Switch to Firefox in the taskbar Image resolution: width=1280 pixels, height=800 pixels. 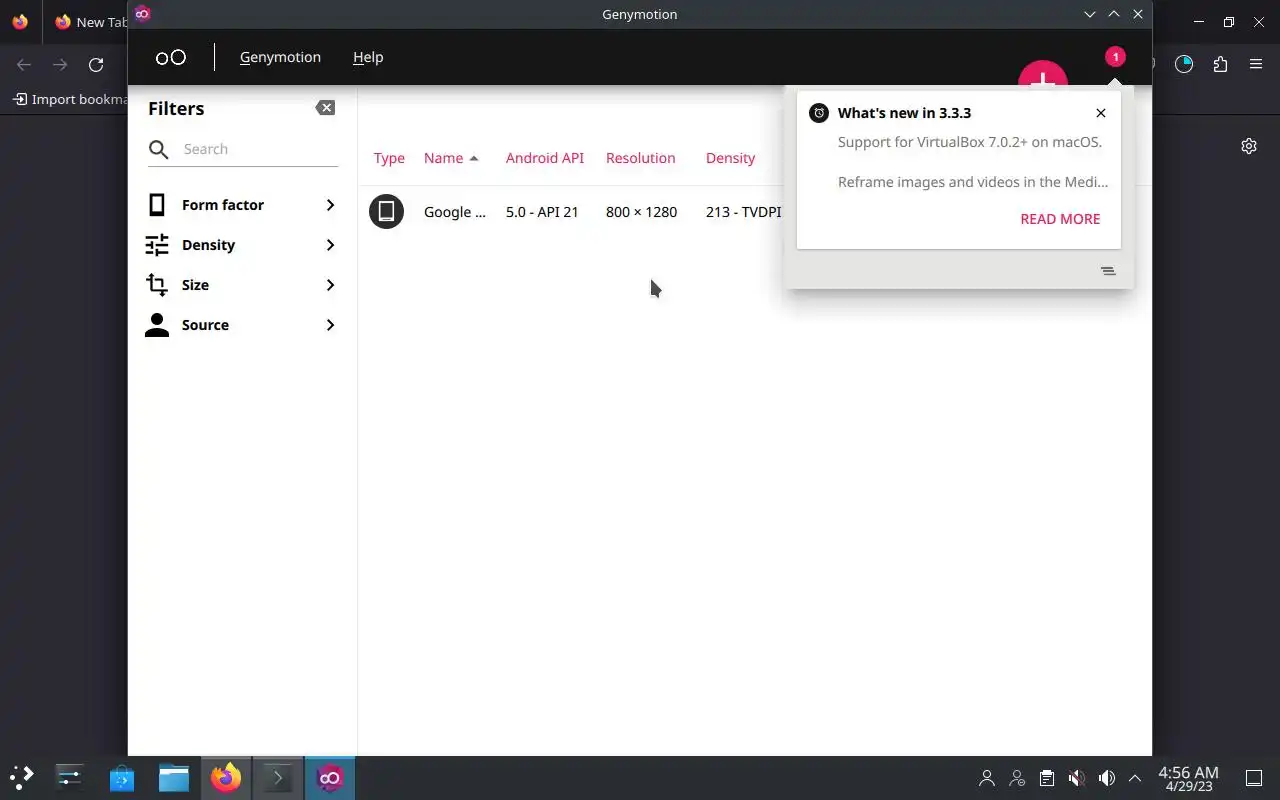[x=226, y=777]
